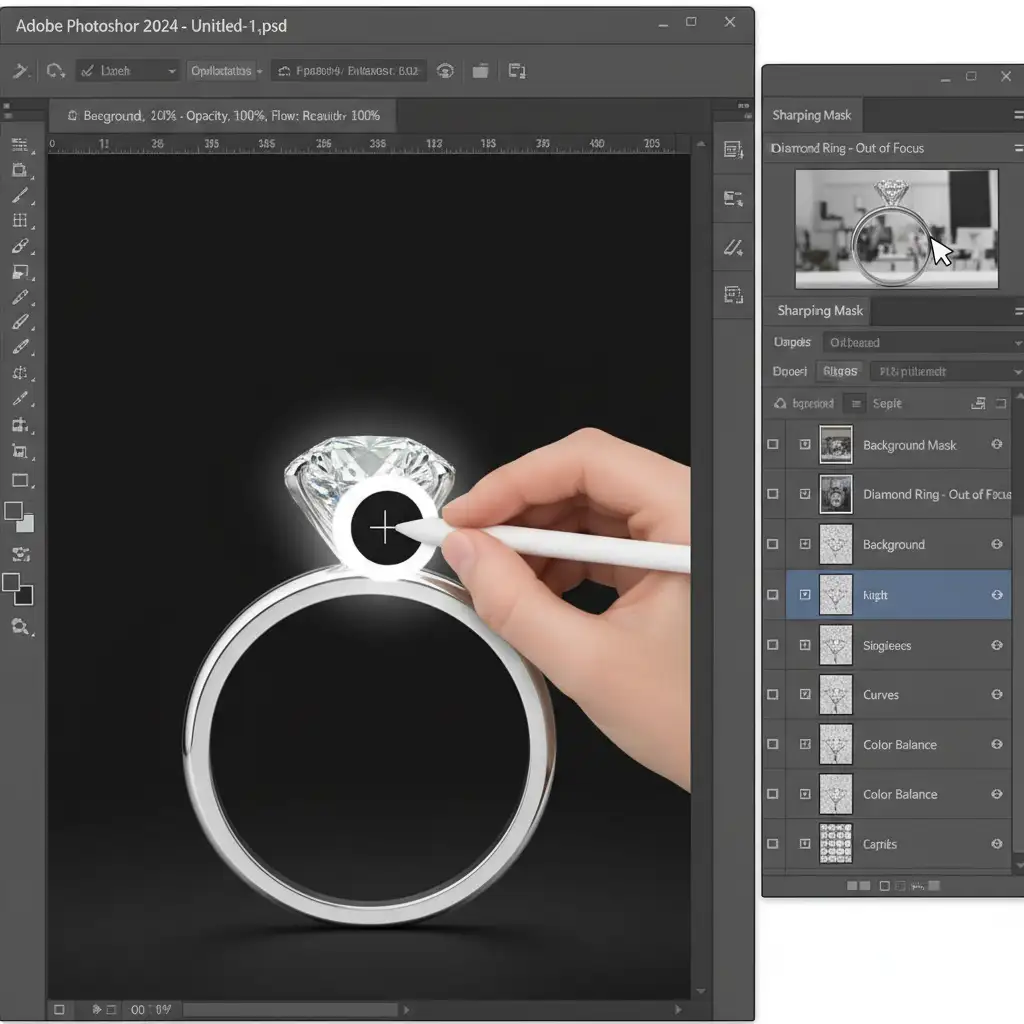Click the grid tool icon in left toolbar

pyautogui.click(x=20, y=220)
